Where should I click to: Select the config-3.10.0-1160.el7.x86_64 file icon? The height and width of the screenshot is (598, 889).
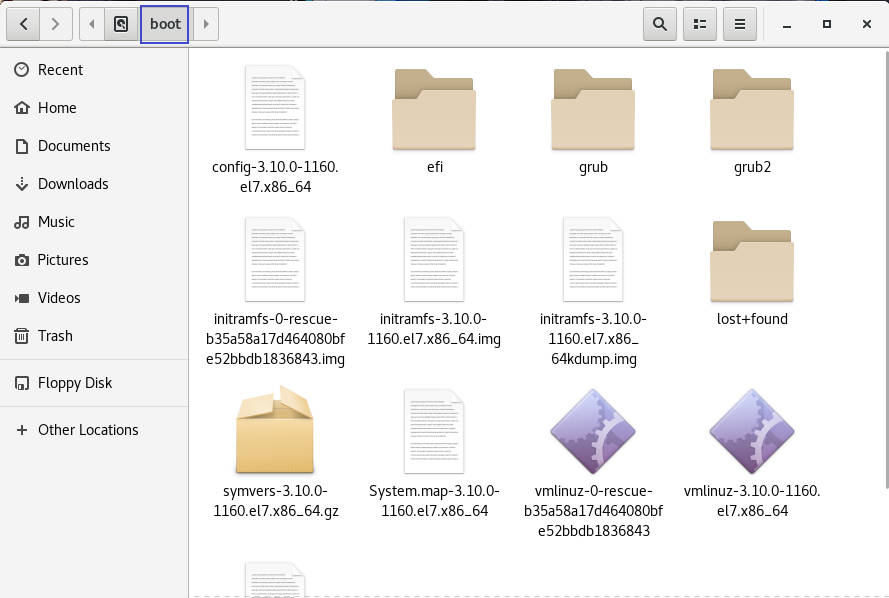(275, 108)
